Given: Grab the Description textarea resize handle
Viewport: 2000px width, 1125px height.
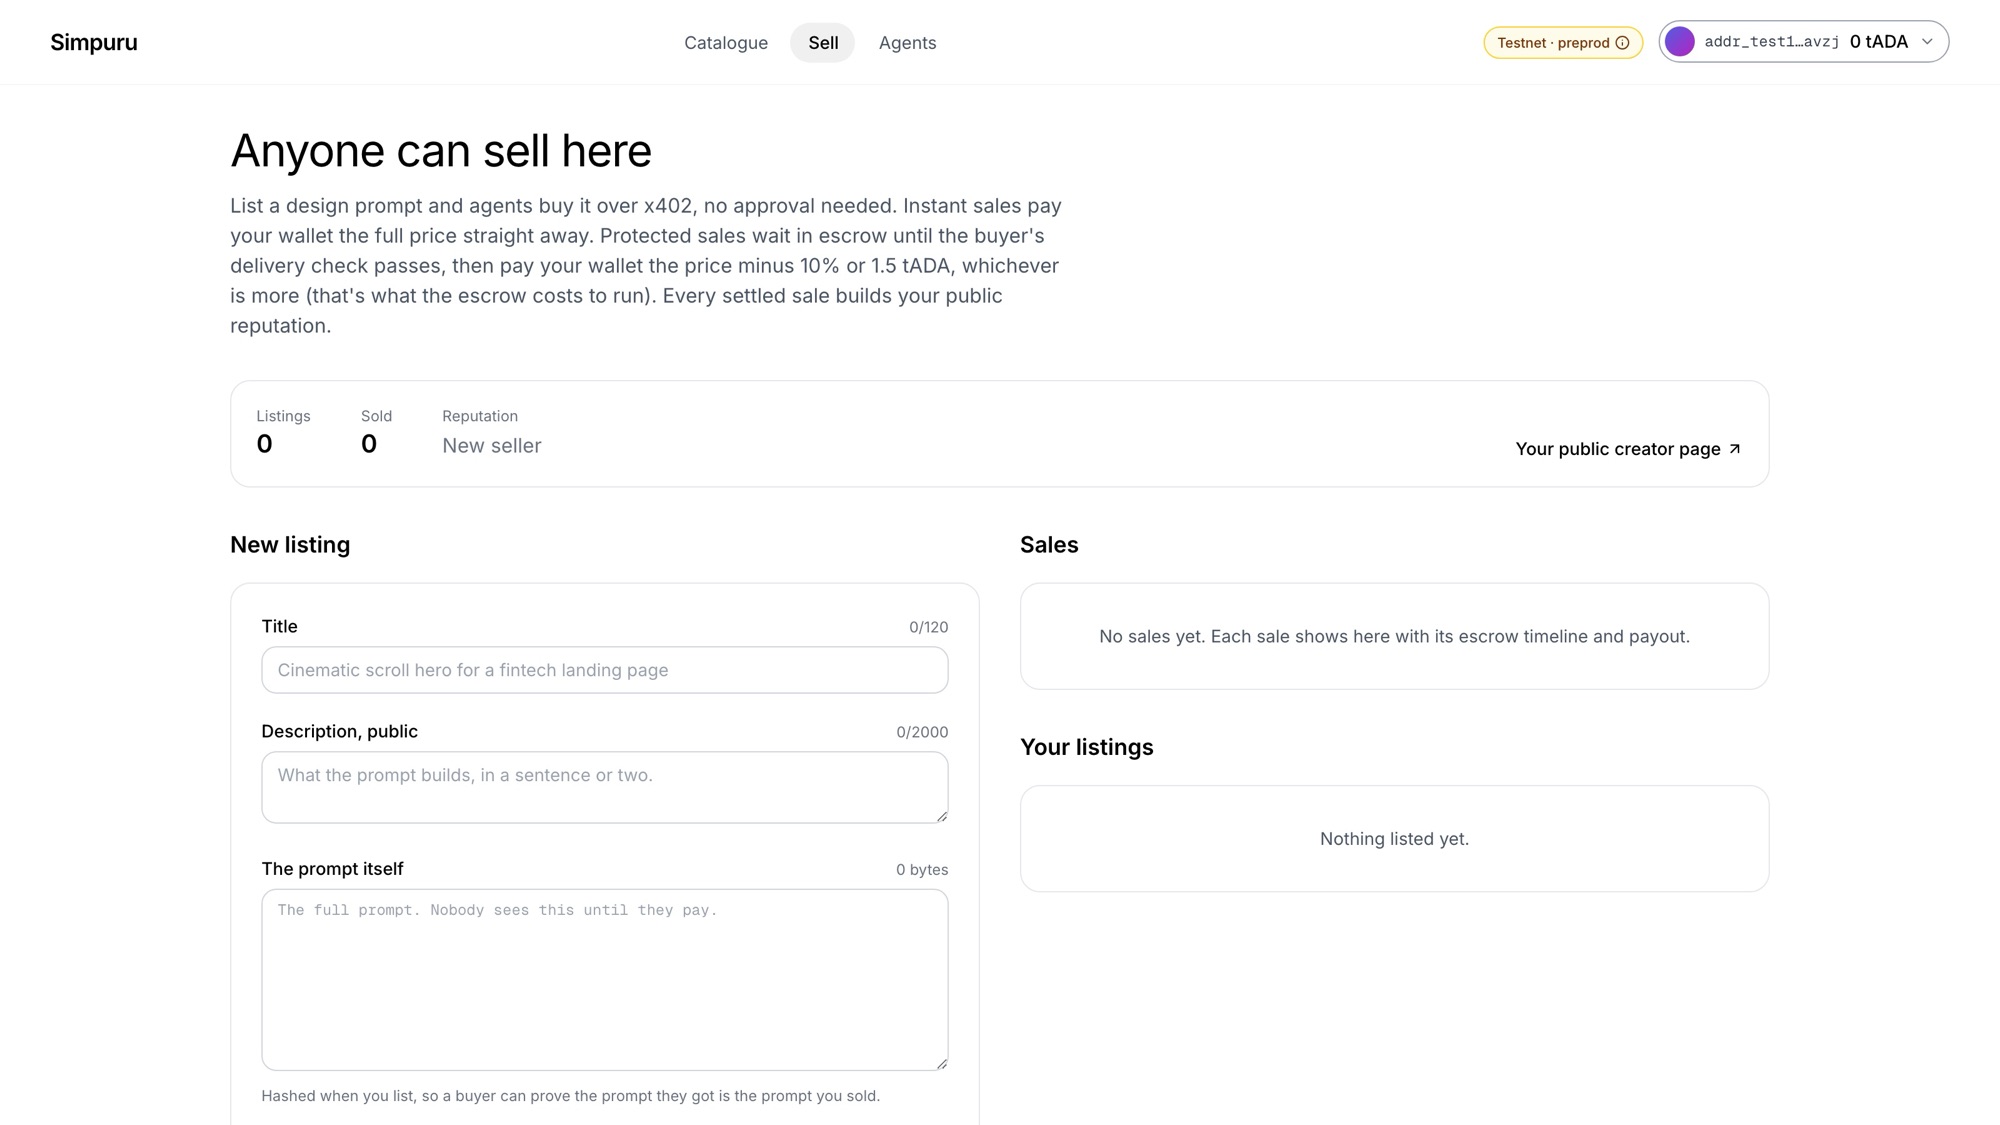Looking at the screenshot, I should pyautogui.click(x=941, y=816).
